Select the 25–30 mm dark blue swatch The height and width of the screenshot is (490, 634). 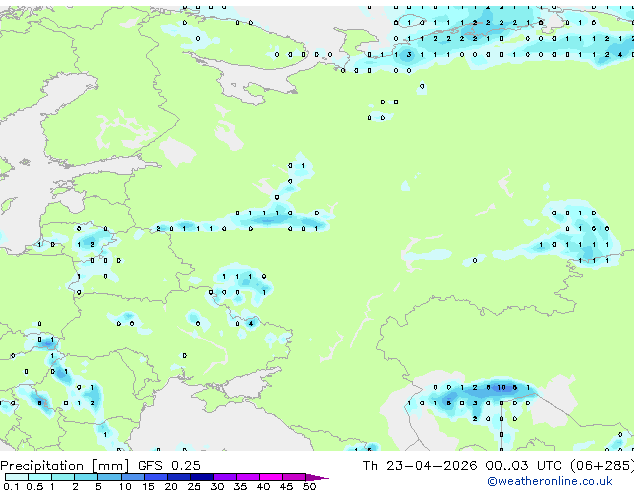[x=201, y=477]
